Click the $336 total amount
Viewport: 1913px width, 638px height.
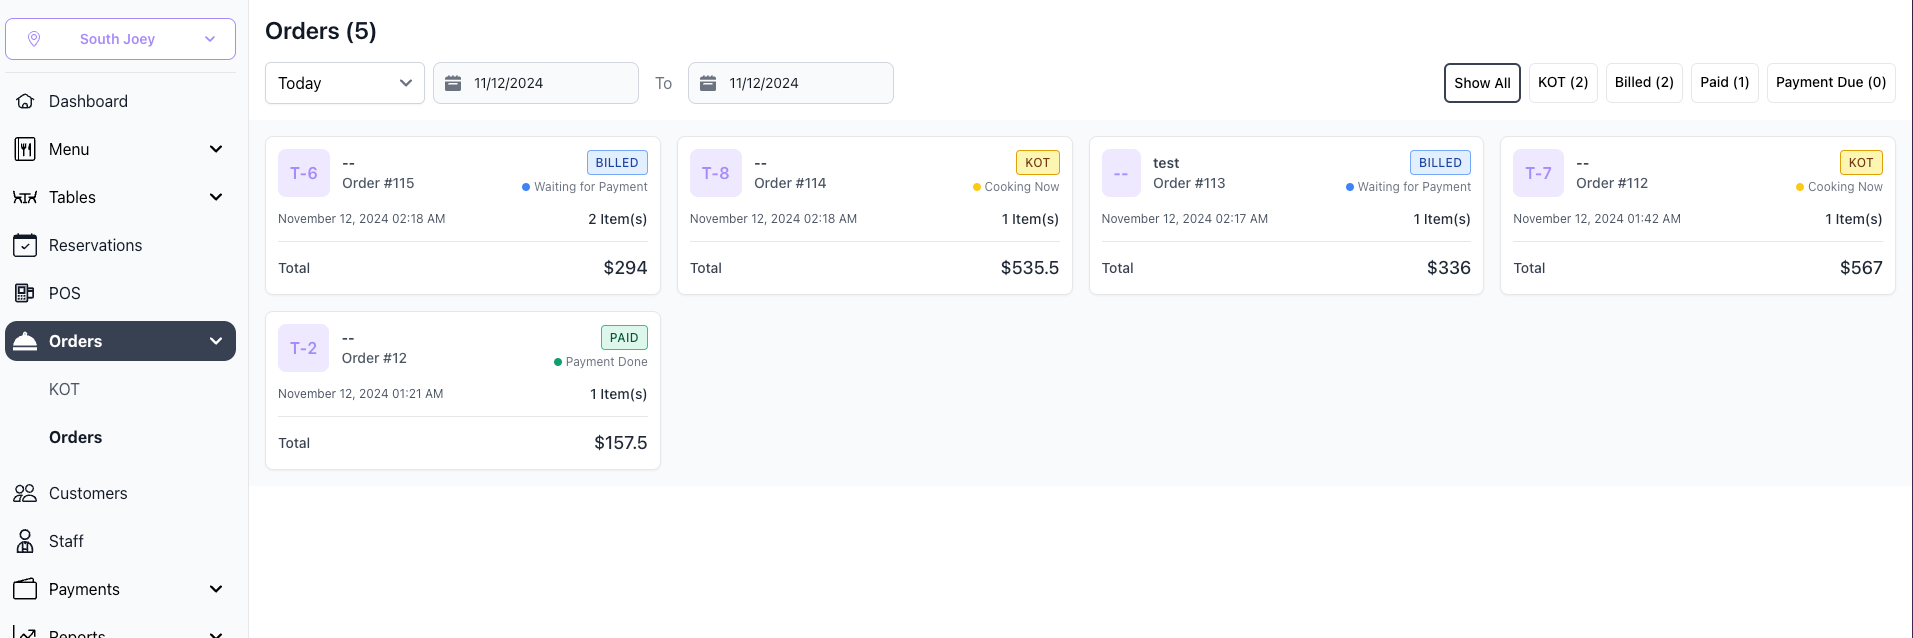coord(1449,268)
